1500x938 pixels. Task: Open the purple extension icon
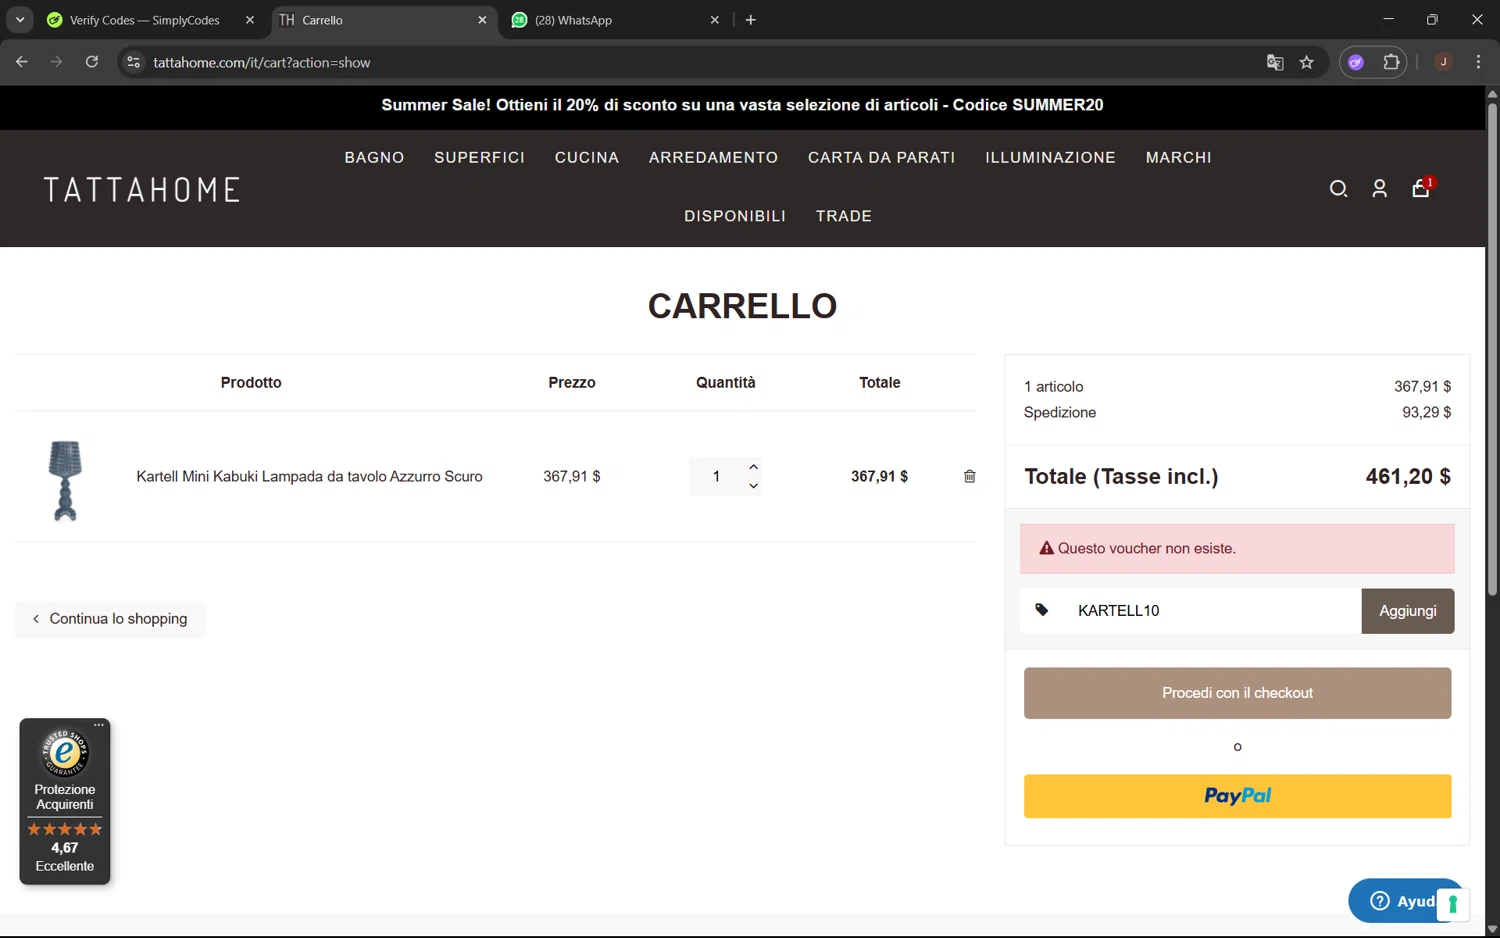tap(1356, 62)
